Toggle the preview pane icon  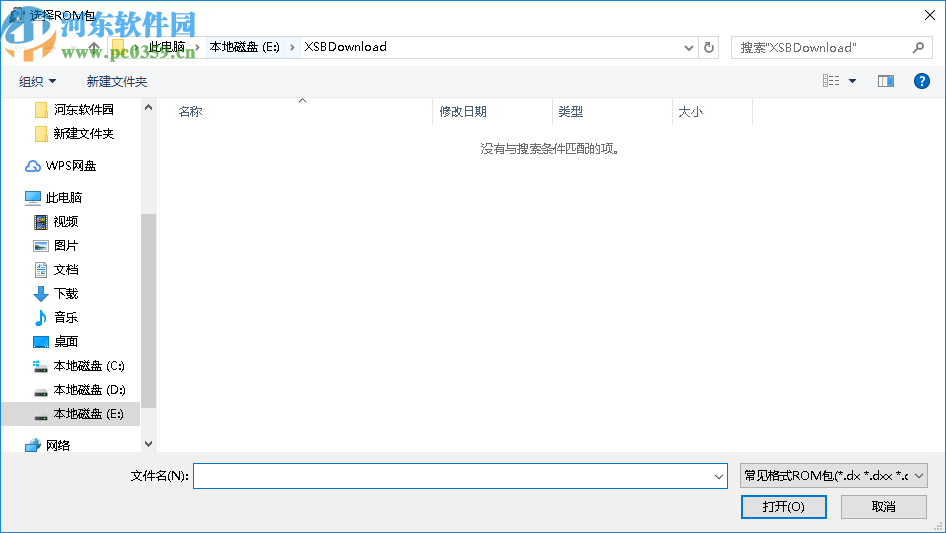tap(885, 81)
